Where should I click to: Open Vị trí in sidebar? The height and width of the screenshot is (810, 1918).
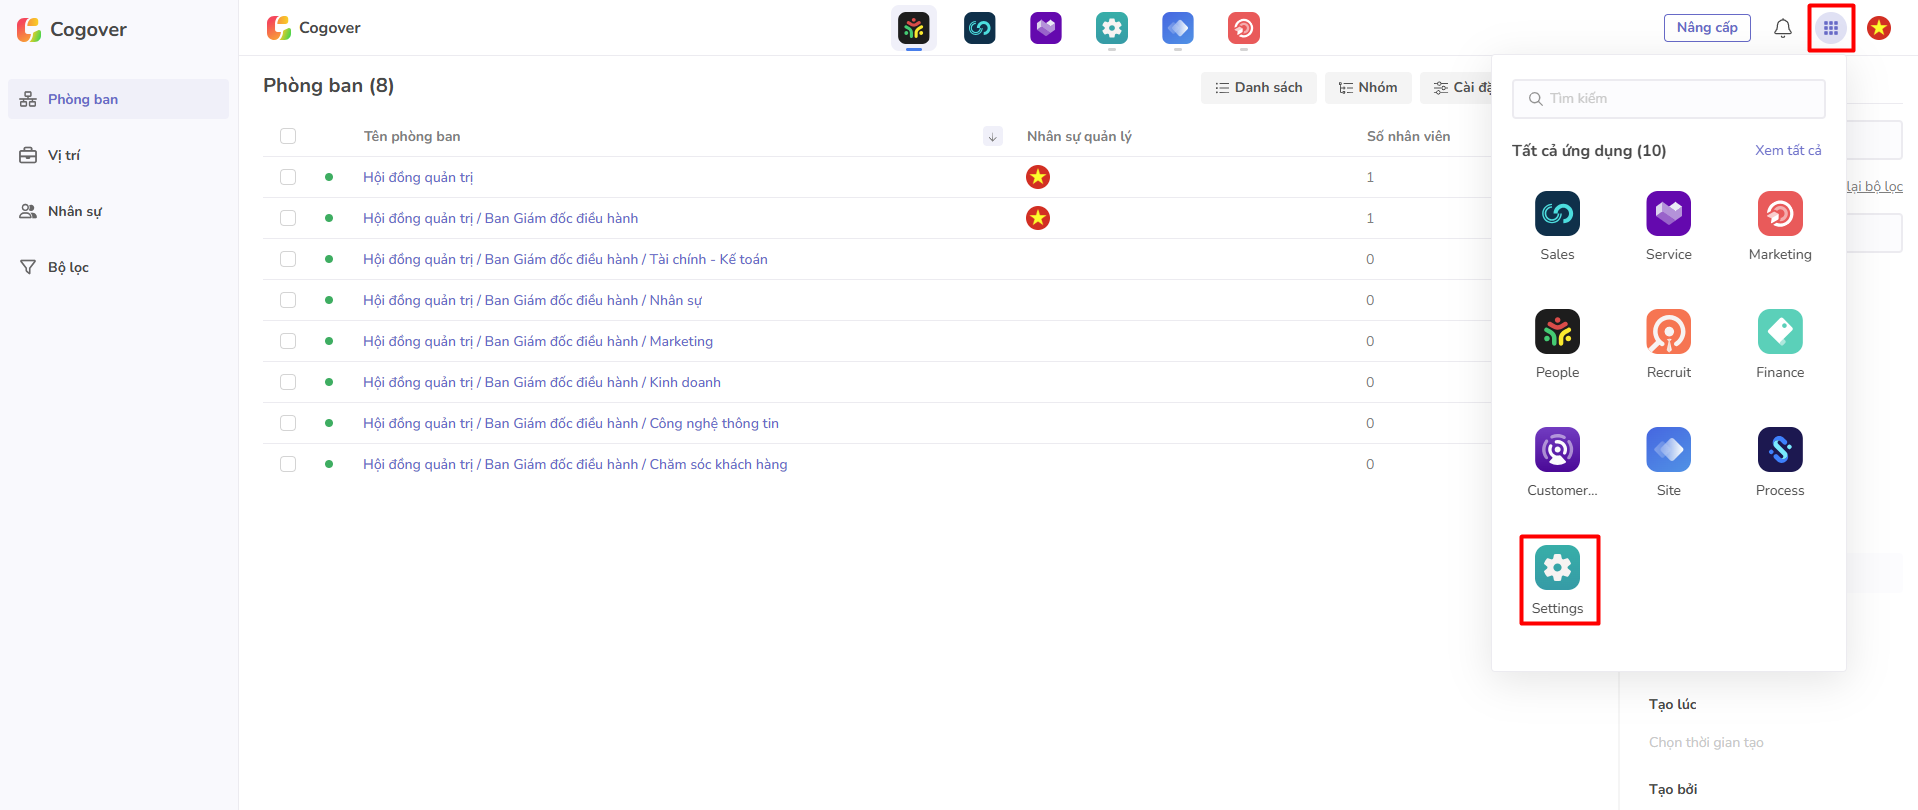(x=118, y=155)
